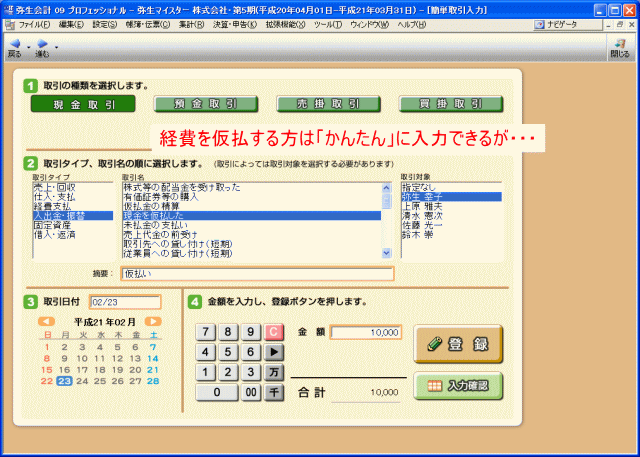Select 弥生 幸子 in 取引対象 list
This screenshot has height=457, width=640.
click(x=451, y=197)
